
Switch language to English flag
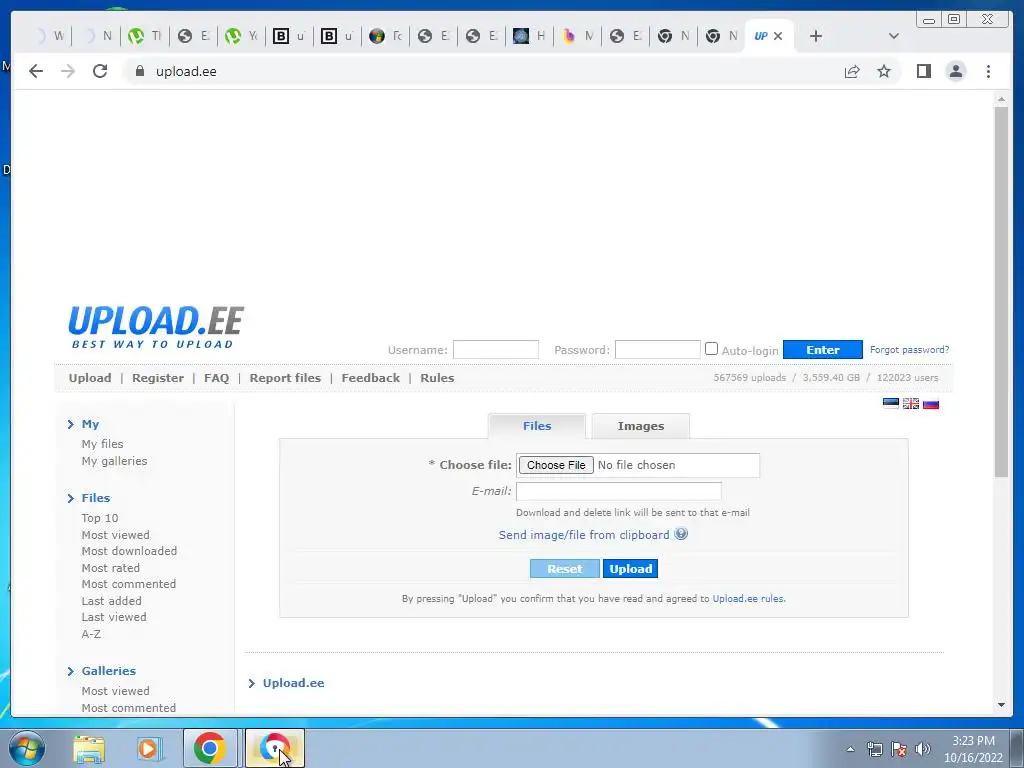[910, 403]
